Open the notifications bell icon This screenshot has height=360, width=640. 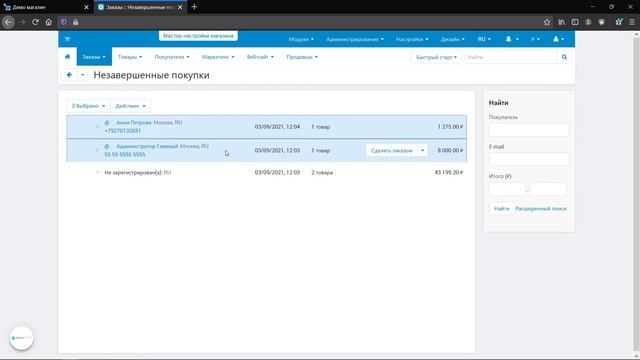508,39
